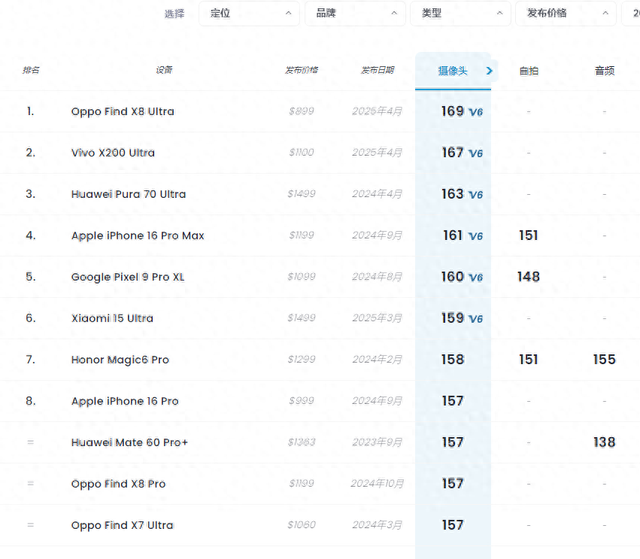Click the 发布价格 table column header
640x559 pixels.
click(302, 70)
